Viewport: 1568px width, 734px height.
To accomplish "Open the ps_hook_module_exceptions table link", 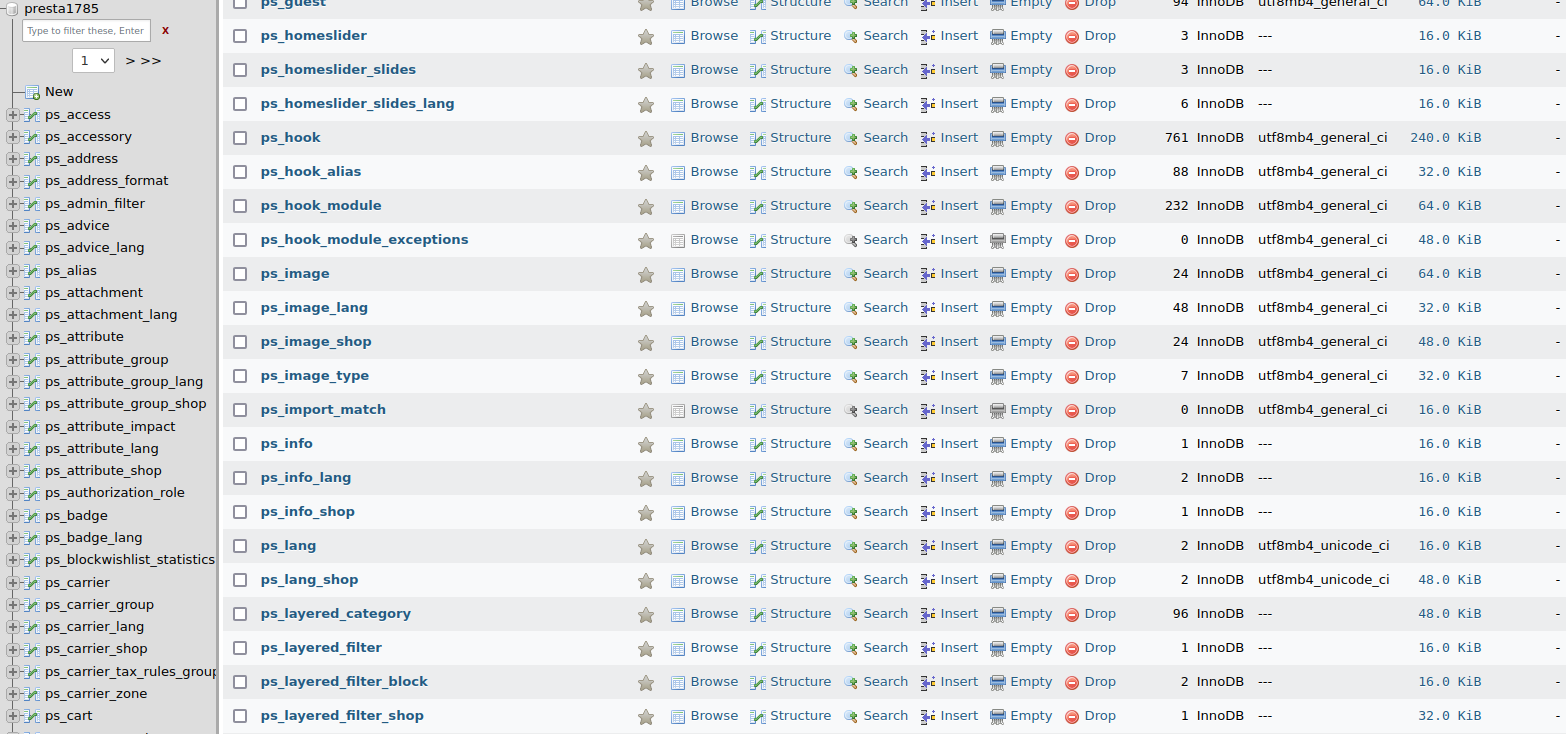I will tap(364, 240).
